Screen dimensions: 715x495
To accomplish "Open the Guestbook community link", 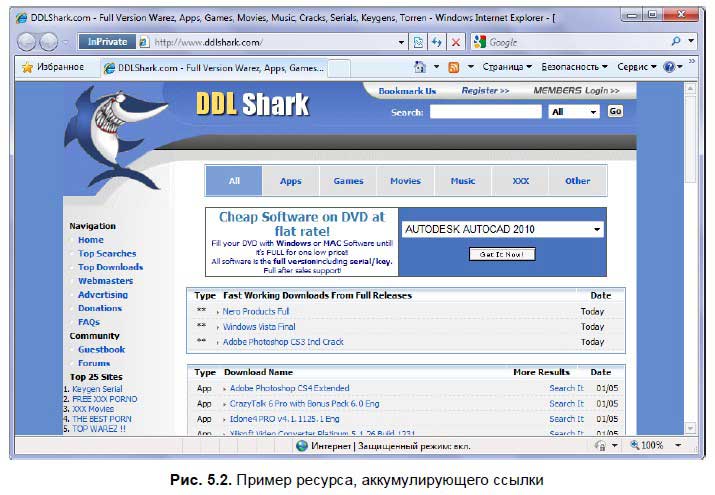I will pyautogui.click(x=101, y=350).
